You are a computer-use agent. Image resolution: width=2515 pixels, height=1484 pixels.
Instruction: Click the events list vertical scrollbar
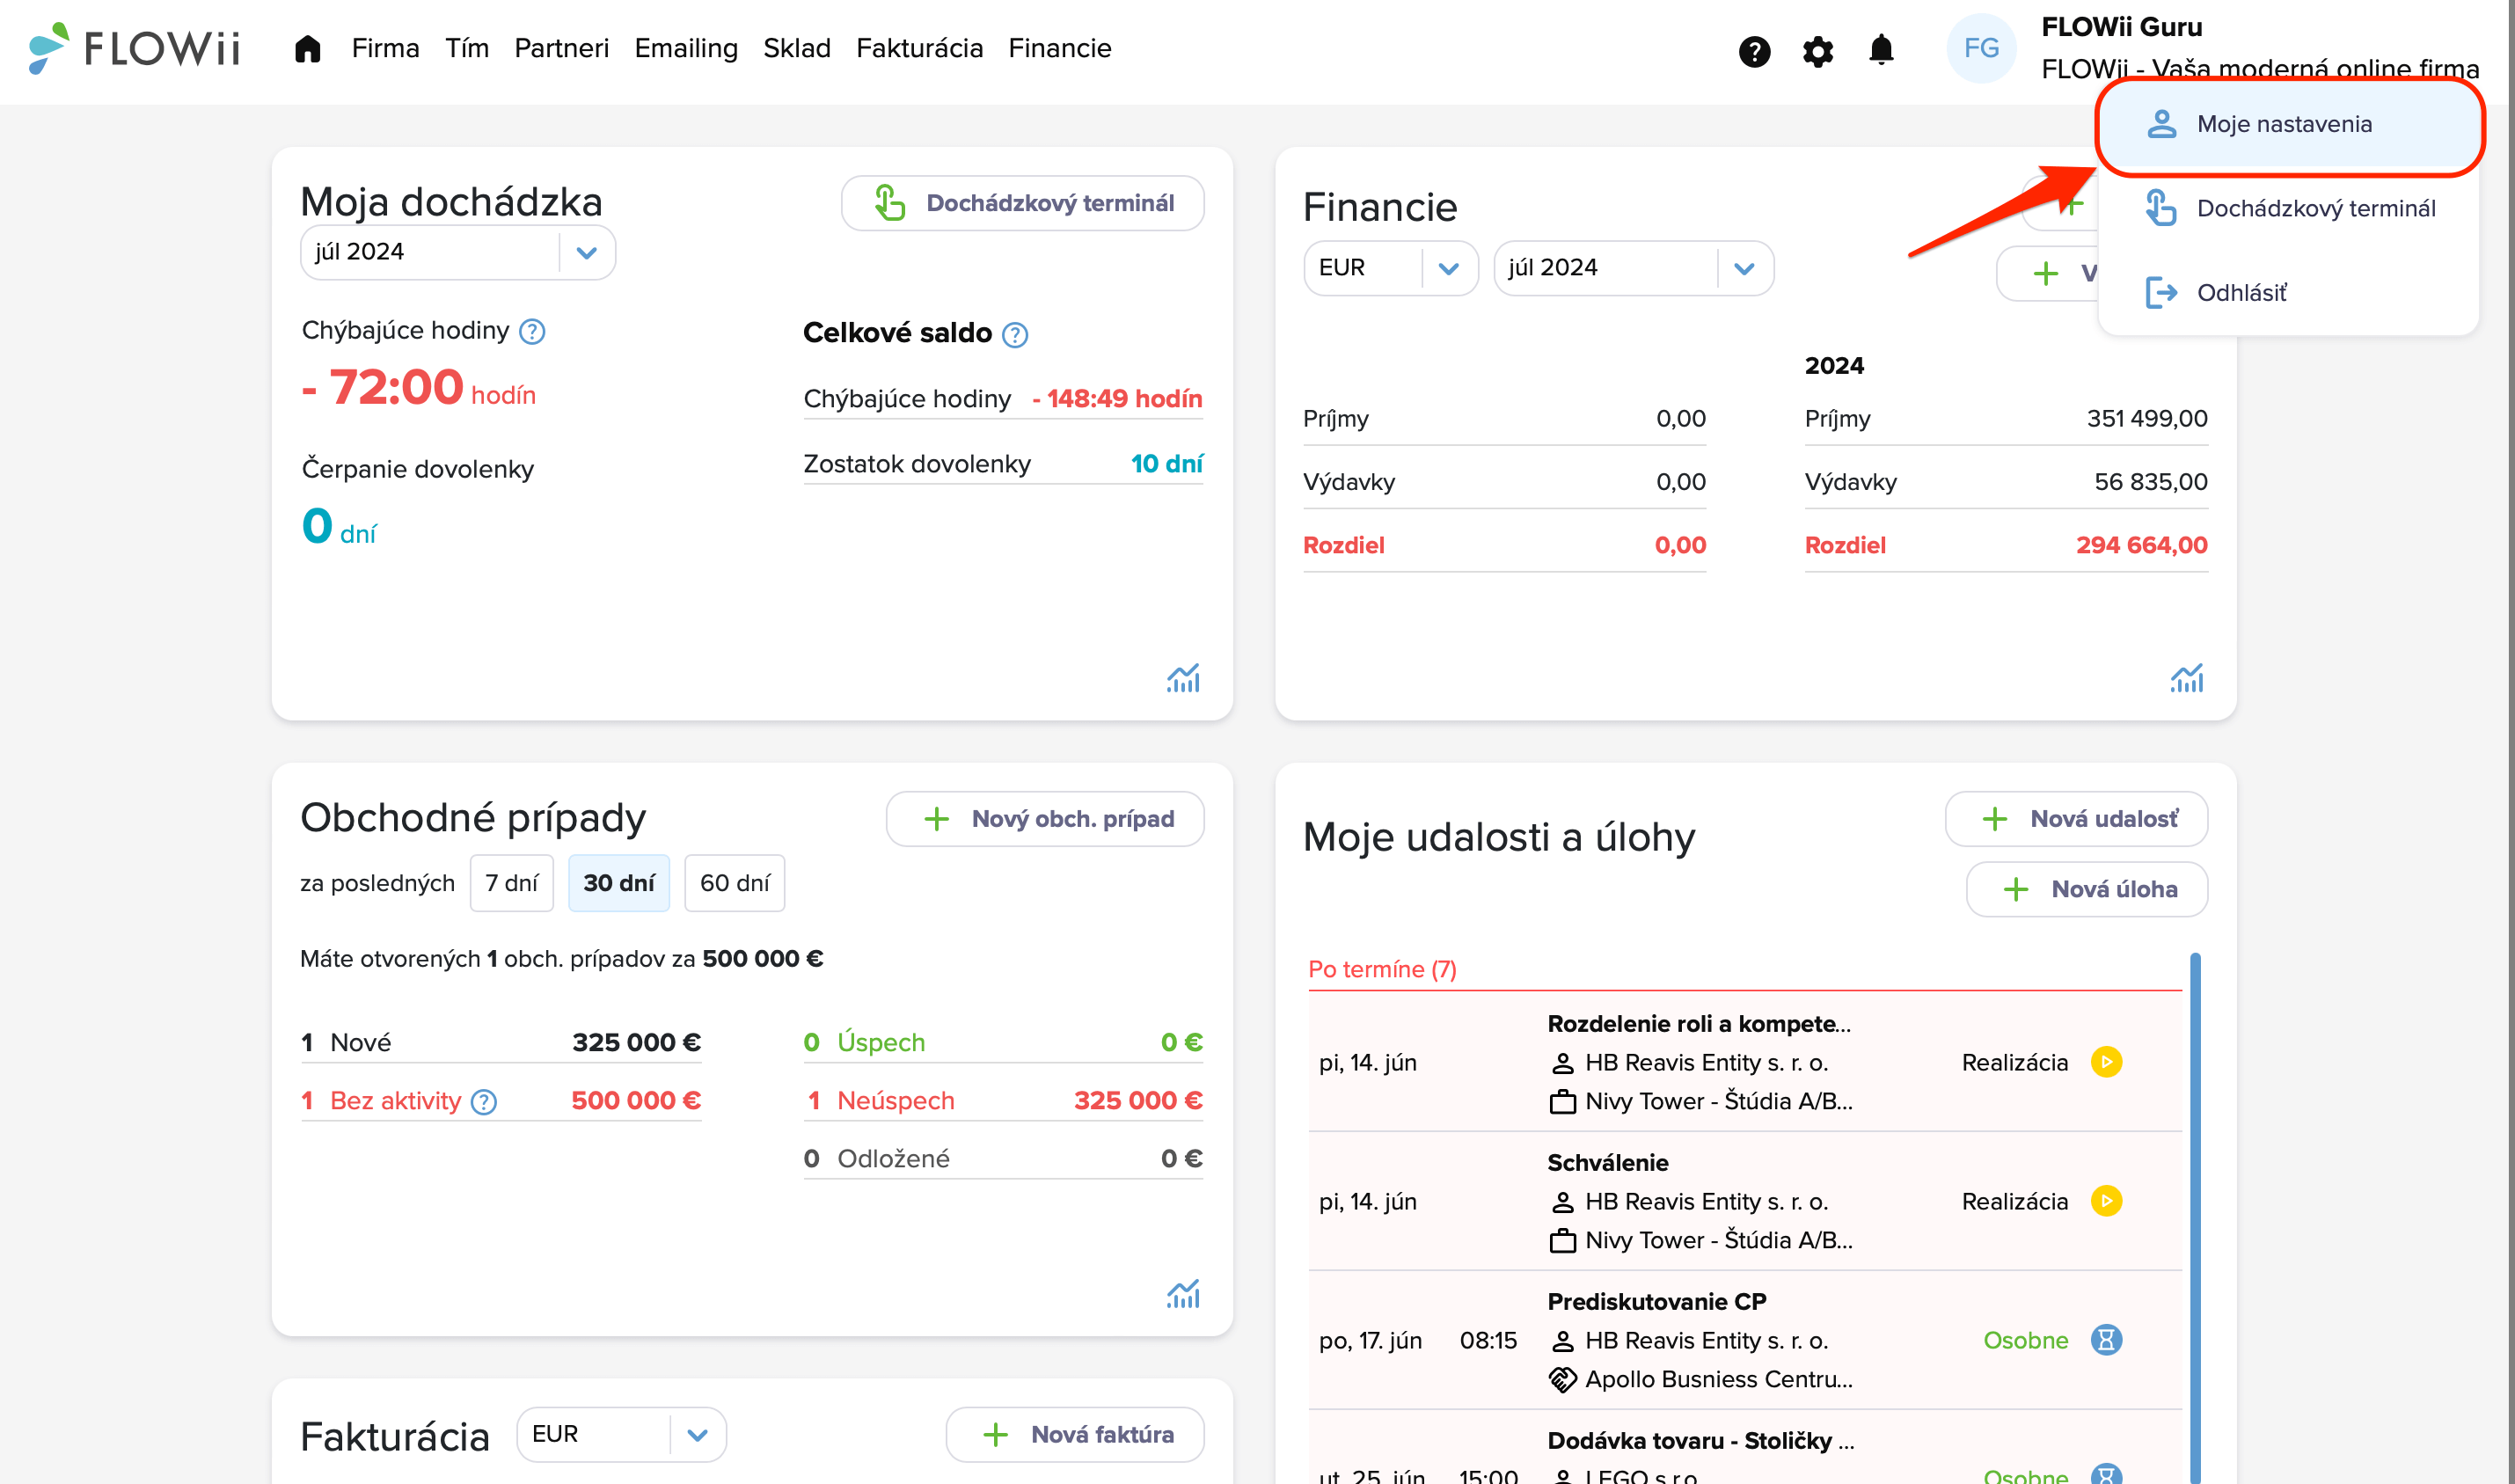pos(2195,1218)
